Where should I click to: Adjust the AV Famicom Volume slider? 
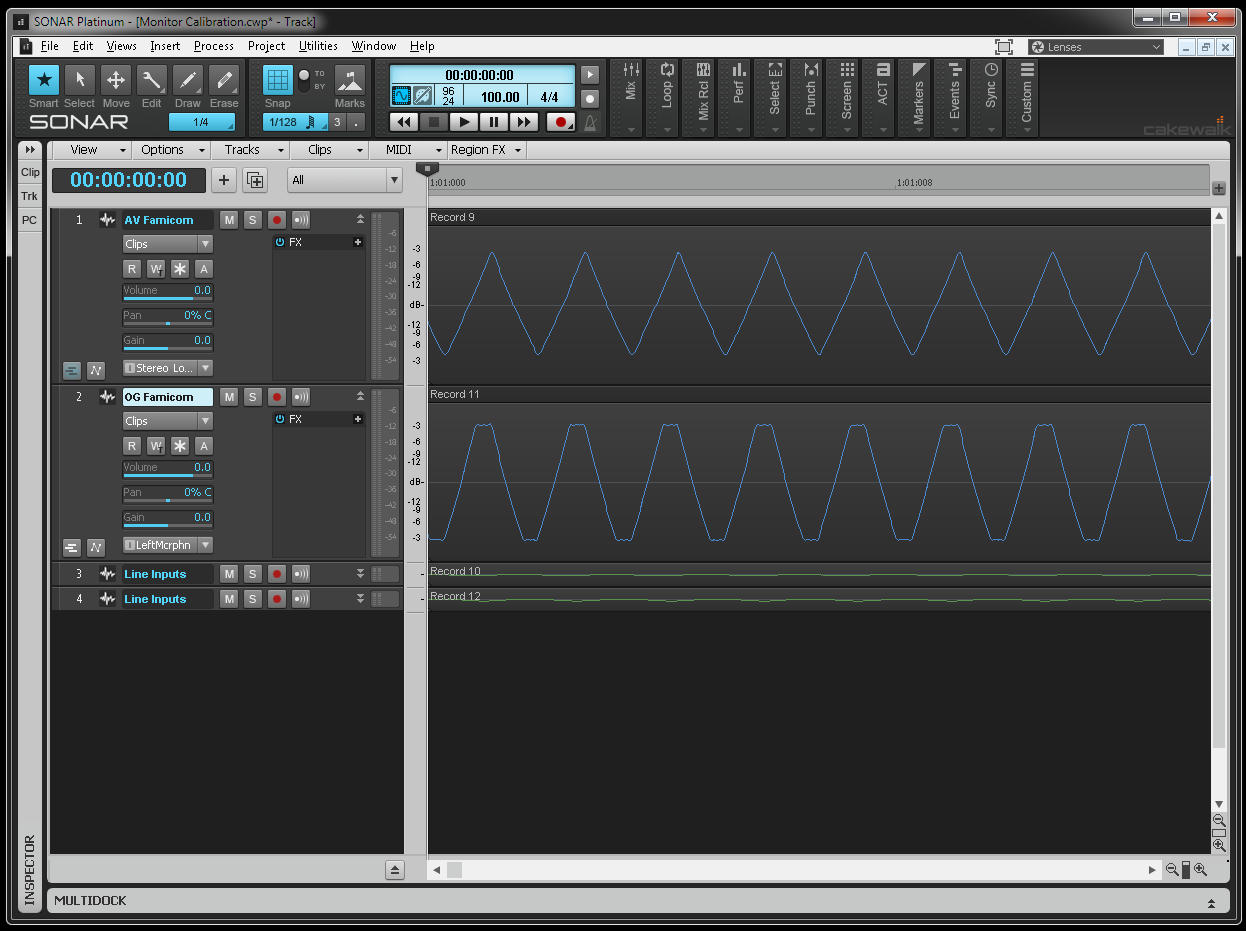tap(168, 292)
